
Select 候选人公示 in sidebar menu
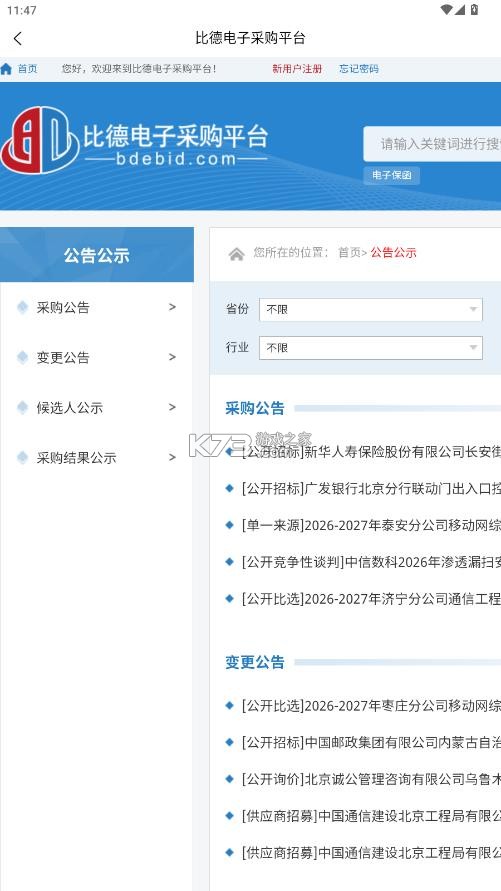coord(70,407)
